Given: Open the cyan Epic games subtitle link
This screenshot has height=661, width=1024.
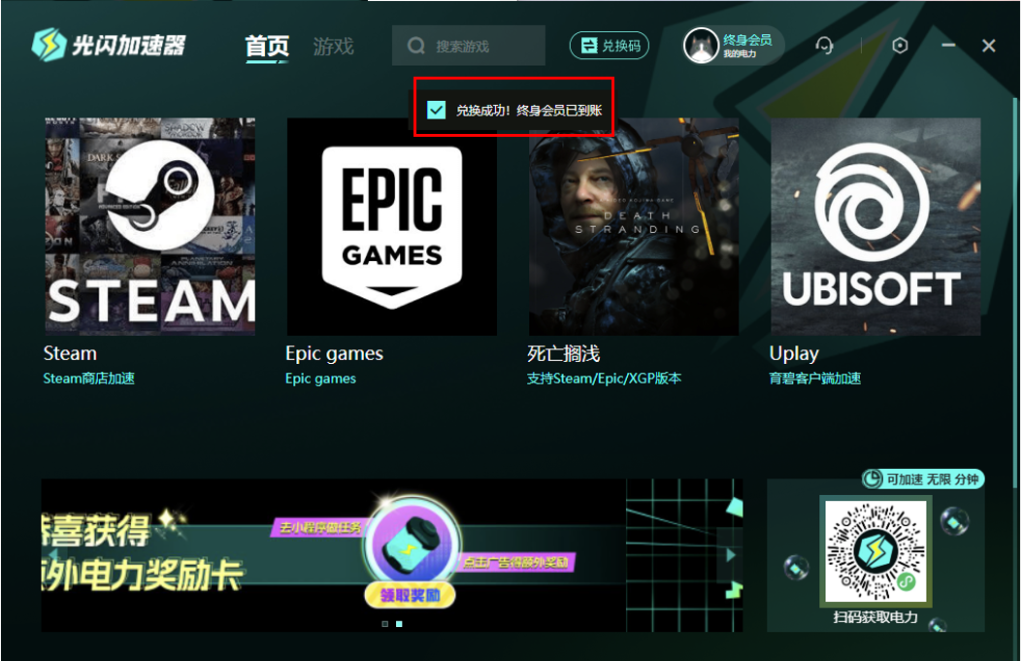Looking at the screenshot, I should (321, 379).
